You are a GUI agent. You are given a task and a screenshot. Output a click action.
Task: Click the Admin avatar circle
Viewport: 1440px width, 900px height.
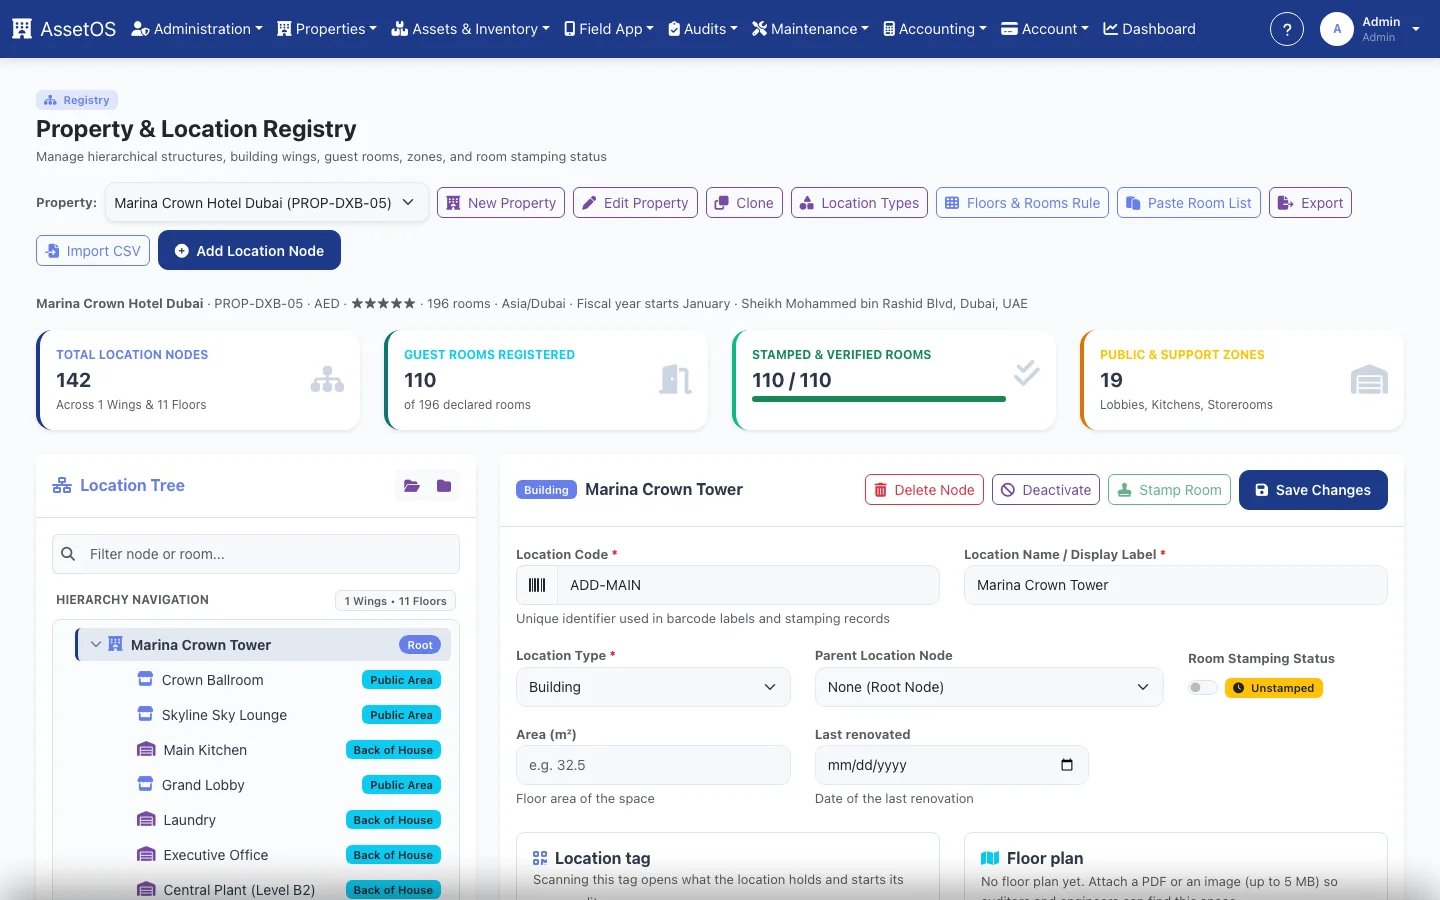pyautogui.click(x=1337, y=29)
